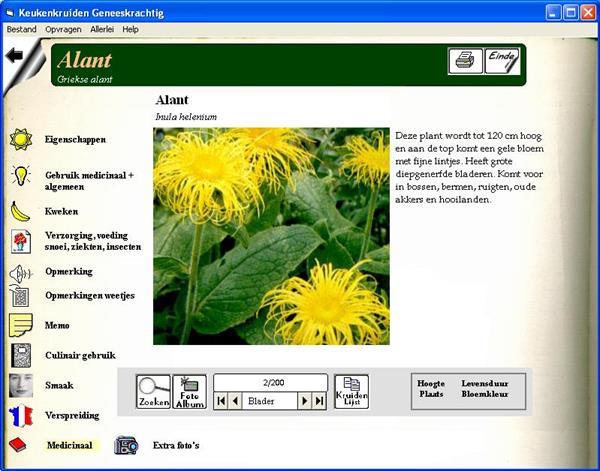Viewport: 600px width, 471px height.
Task: Open the Bestand menu
Action: 21,29
